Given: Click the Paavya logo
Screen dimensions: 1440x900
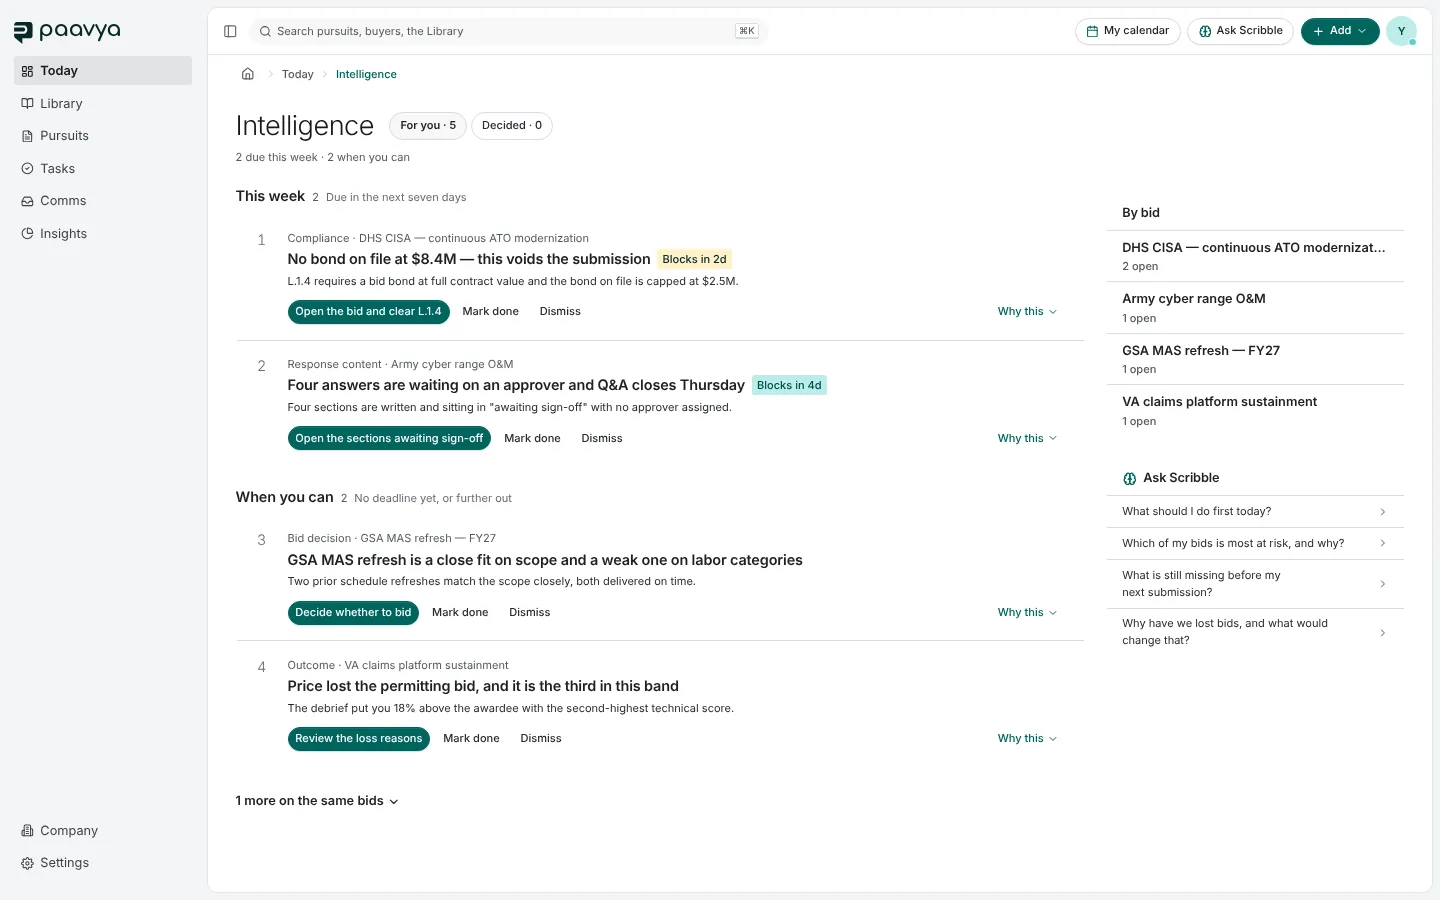Looking at the screenshot, I should (67, 31).
